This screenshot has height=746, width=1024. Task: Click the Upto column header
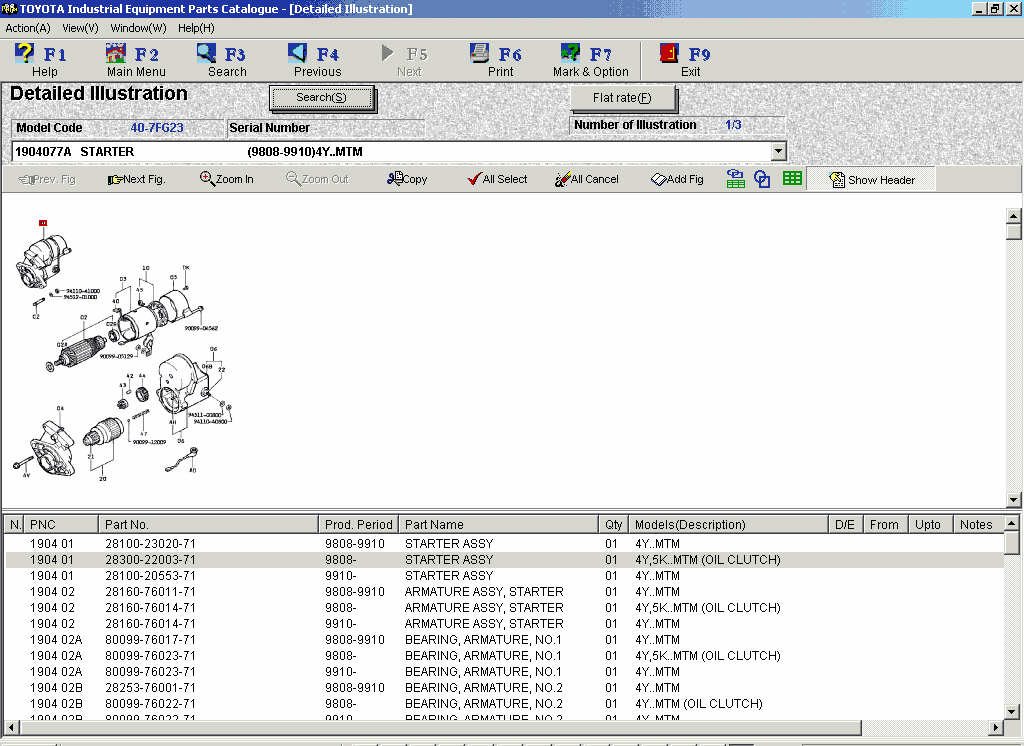click(929, 525)
